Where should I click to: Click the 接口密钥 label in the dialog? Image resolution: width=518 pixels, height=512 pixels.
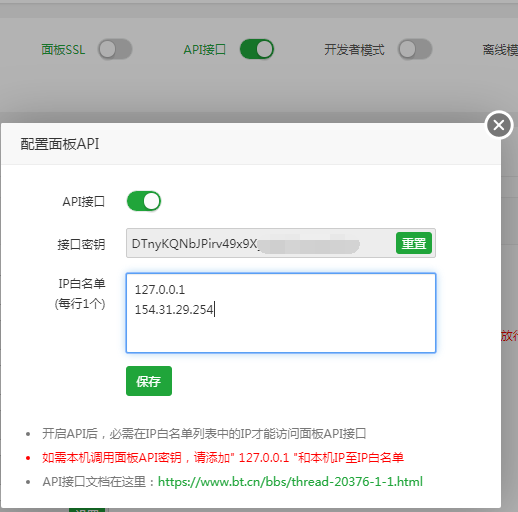tap(81, 244)
